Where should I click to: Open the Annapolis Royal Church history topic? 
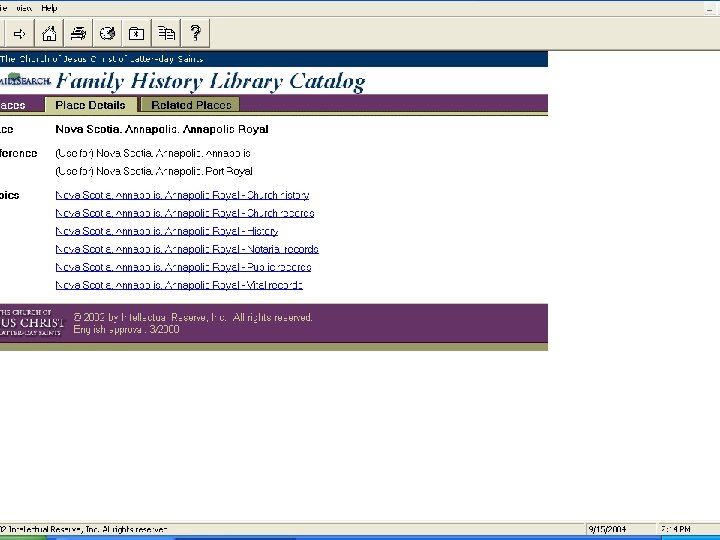click(x=182, y=195)
